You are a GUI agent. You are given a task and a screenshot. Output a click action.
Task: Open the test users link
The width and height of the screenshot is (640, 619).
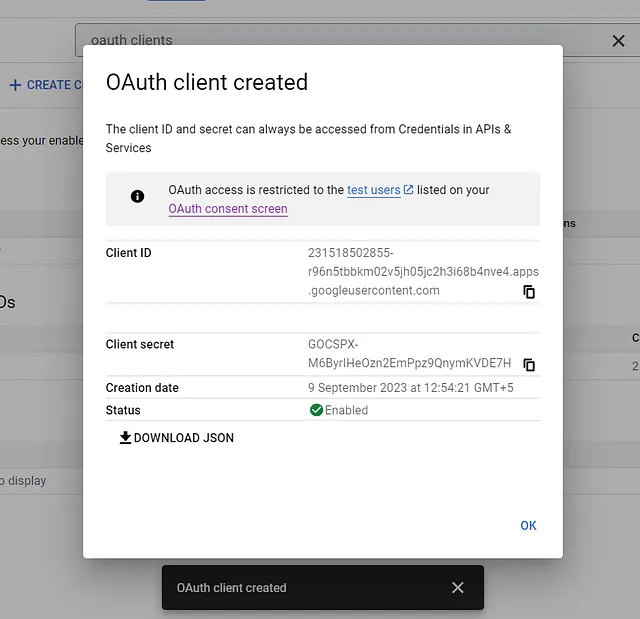point(373,190)
